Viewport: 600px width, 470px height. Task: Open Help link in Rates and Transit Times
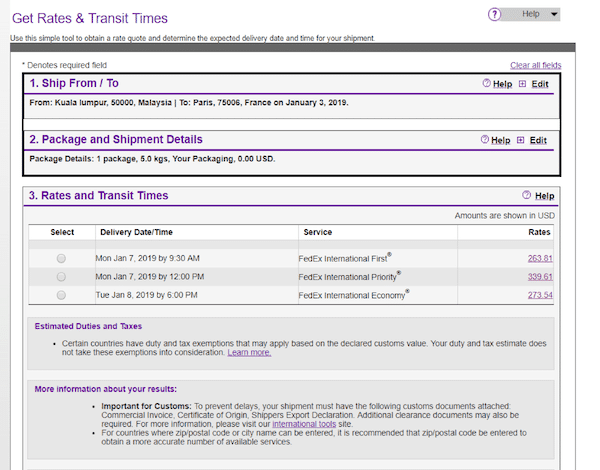coord(545,196)
